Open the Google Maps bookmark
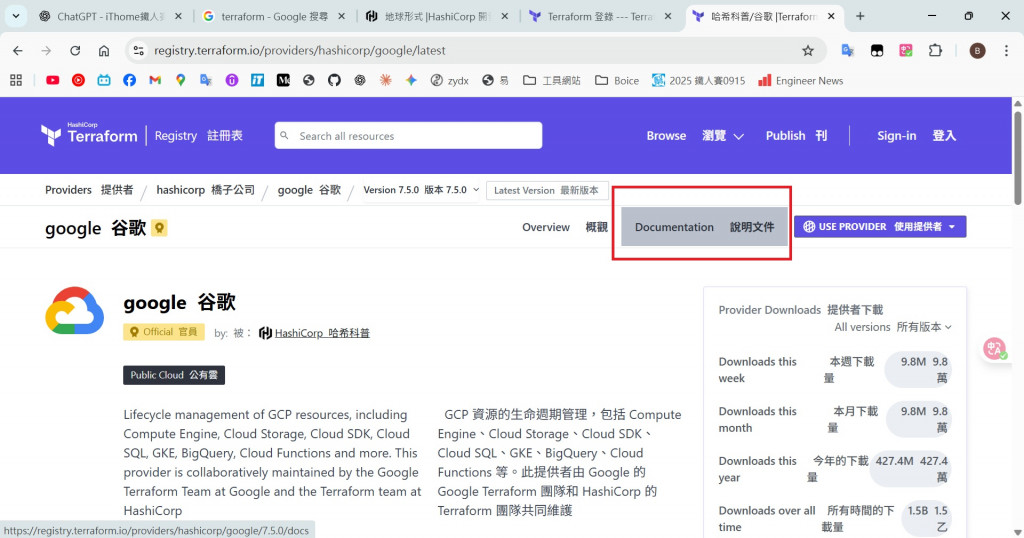Image resolution: width=1024 pixels, height=538 pixels. pyautogui.click(x=180, y=80)
